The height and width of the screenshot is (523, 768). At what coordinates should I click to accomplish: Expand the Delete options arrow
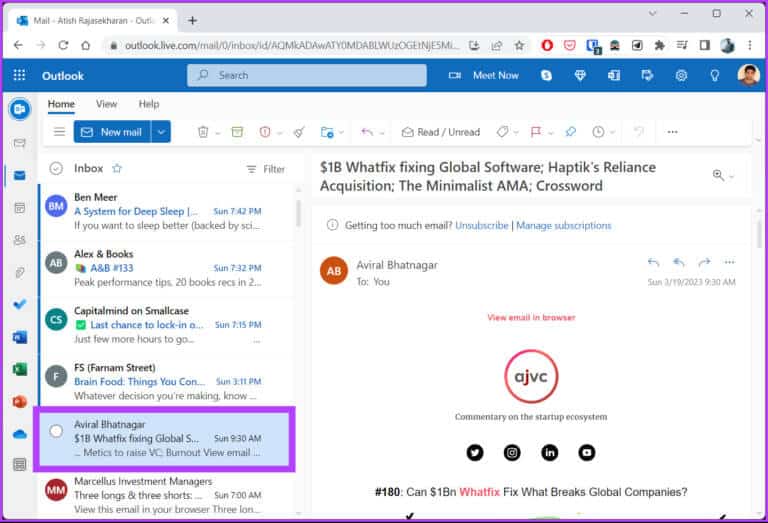click(218, 133)
